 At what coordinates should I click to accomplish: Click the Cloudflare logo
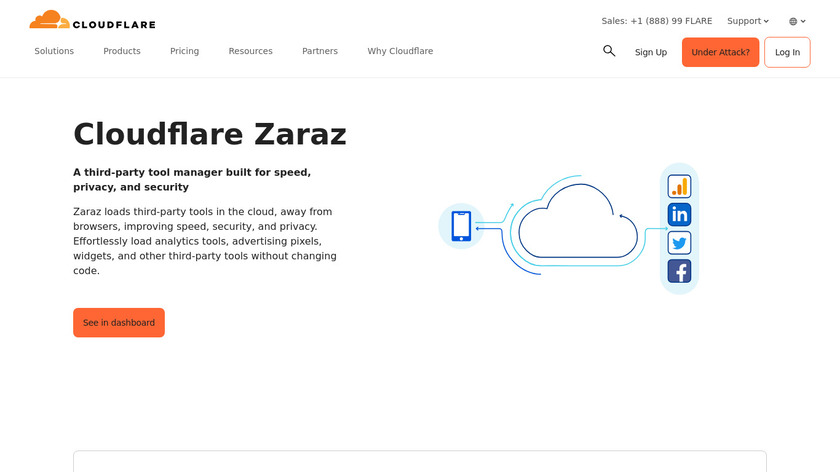point(92,20)
